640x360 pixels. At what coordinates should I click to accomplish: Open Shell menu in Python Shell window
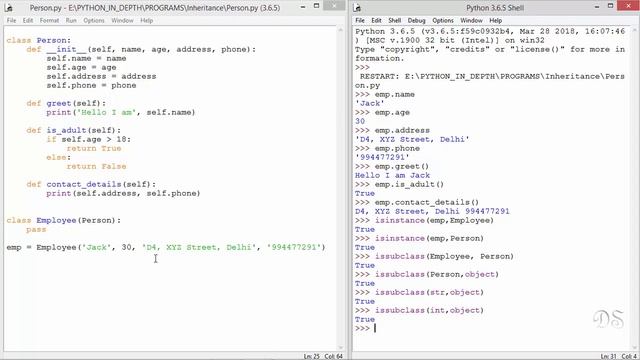pos(395,20)
